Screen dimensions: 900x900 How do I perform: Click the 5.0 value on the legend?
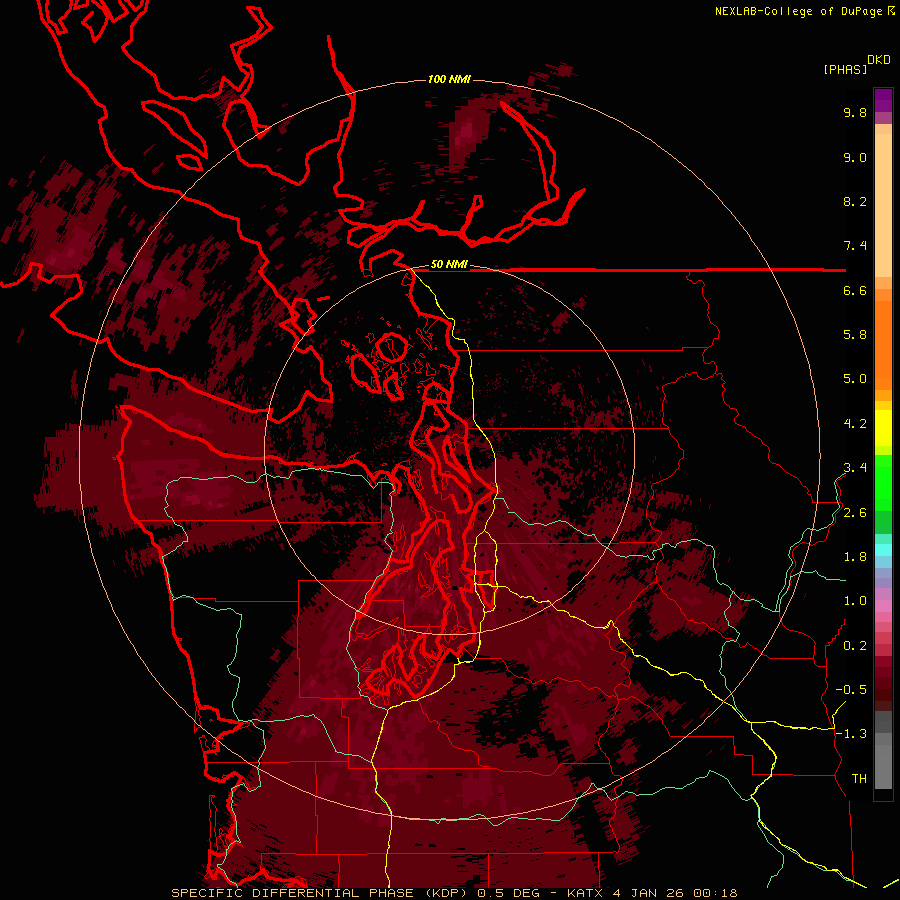(x=855, y=379)
